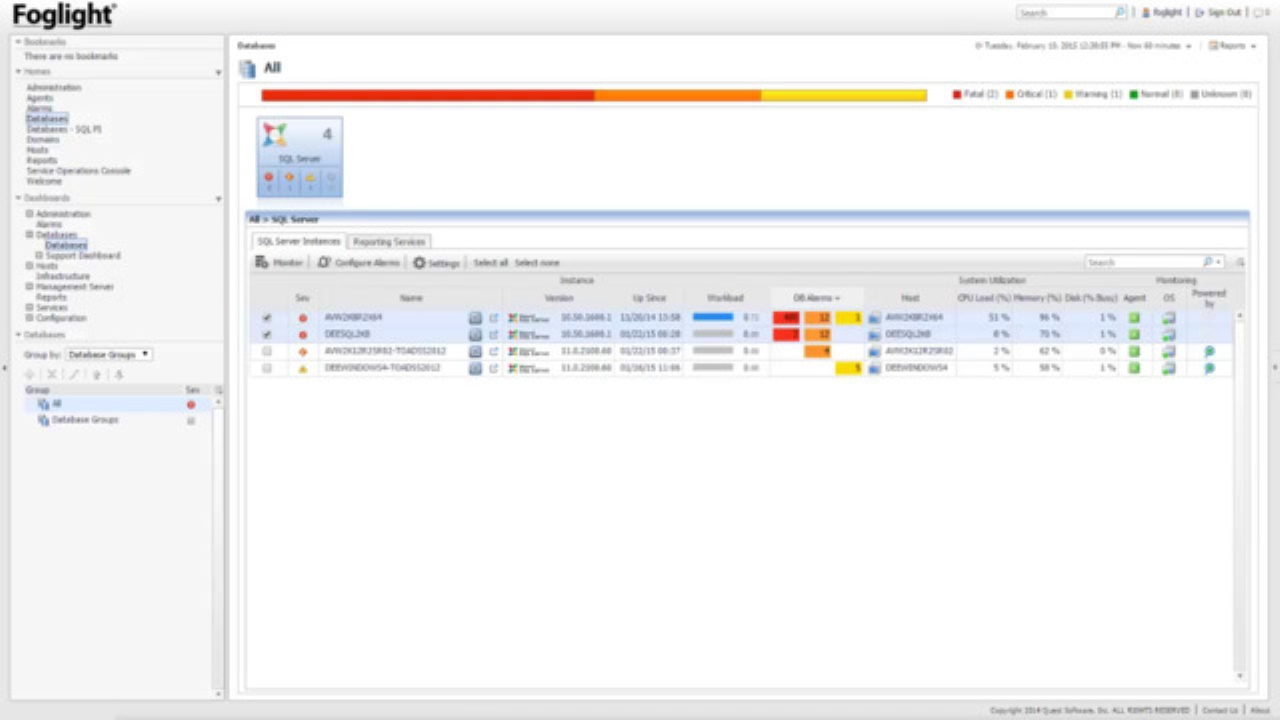1280x720 pixels.
Task: Open home page icon for AVW2K12R2SR02-TOADSS2012
Action: click(475, 351)
